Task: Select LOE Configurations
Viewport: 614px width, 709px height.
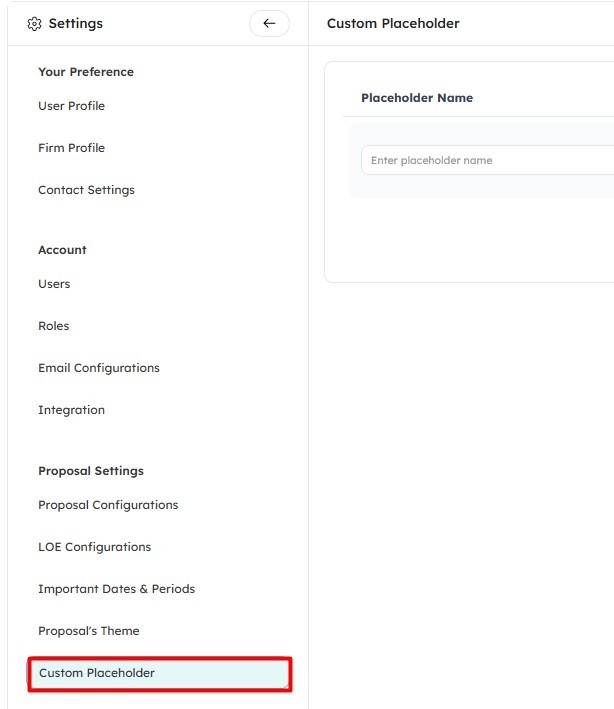Action: (94, 547)
